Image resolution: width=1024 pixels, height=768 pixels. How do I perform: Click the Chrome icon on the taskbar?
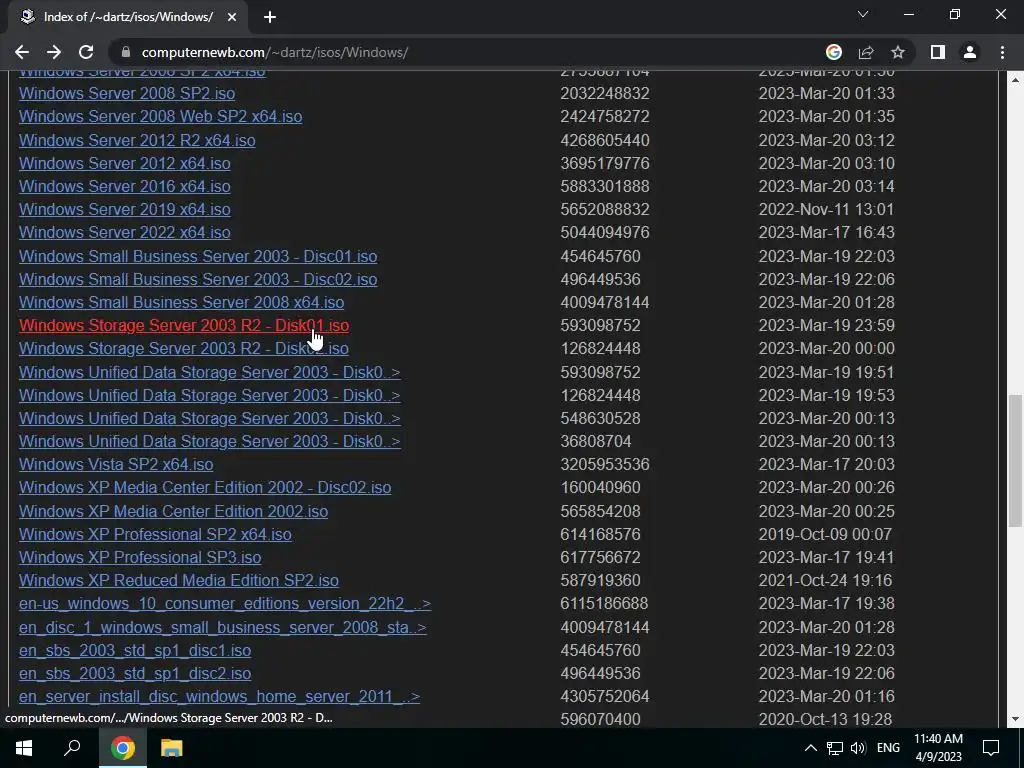122,748
